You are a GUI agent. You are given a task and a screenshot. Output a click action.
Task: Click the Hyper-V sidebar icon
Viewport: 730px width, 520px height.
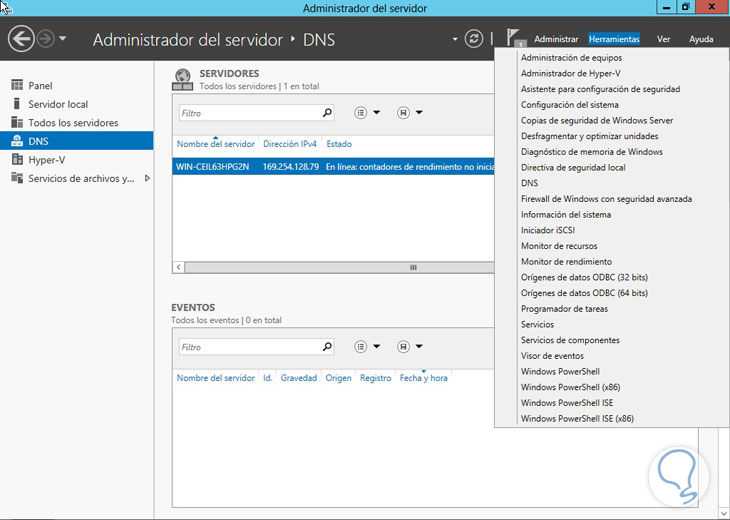(x=17, y=159)
